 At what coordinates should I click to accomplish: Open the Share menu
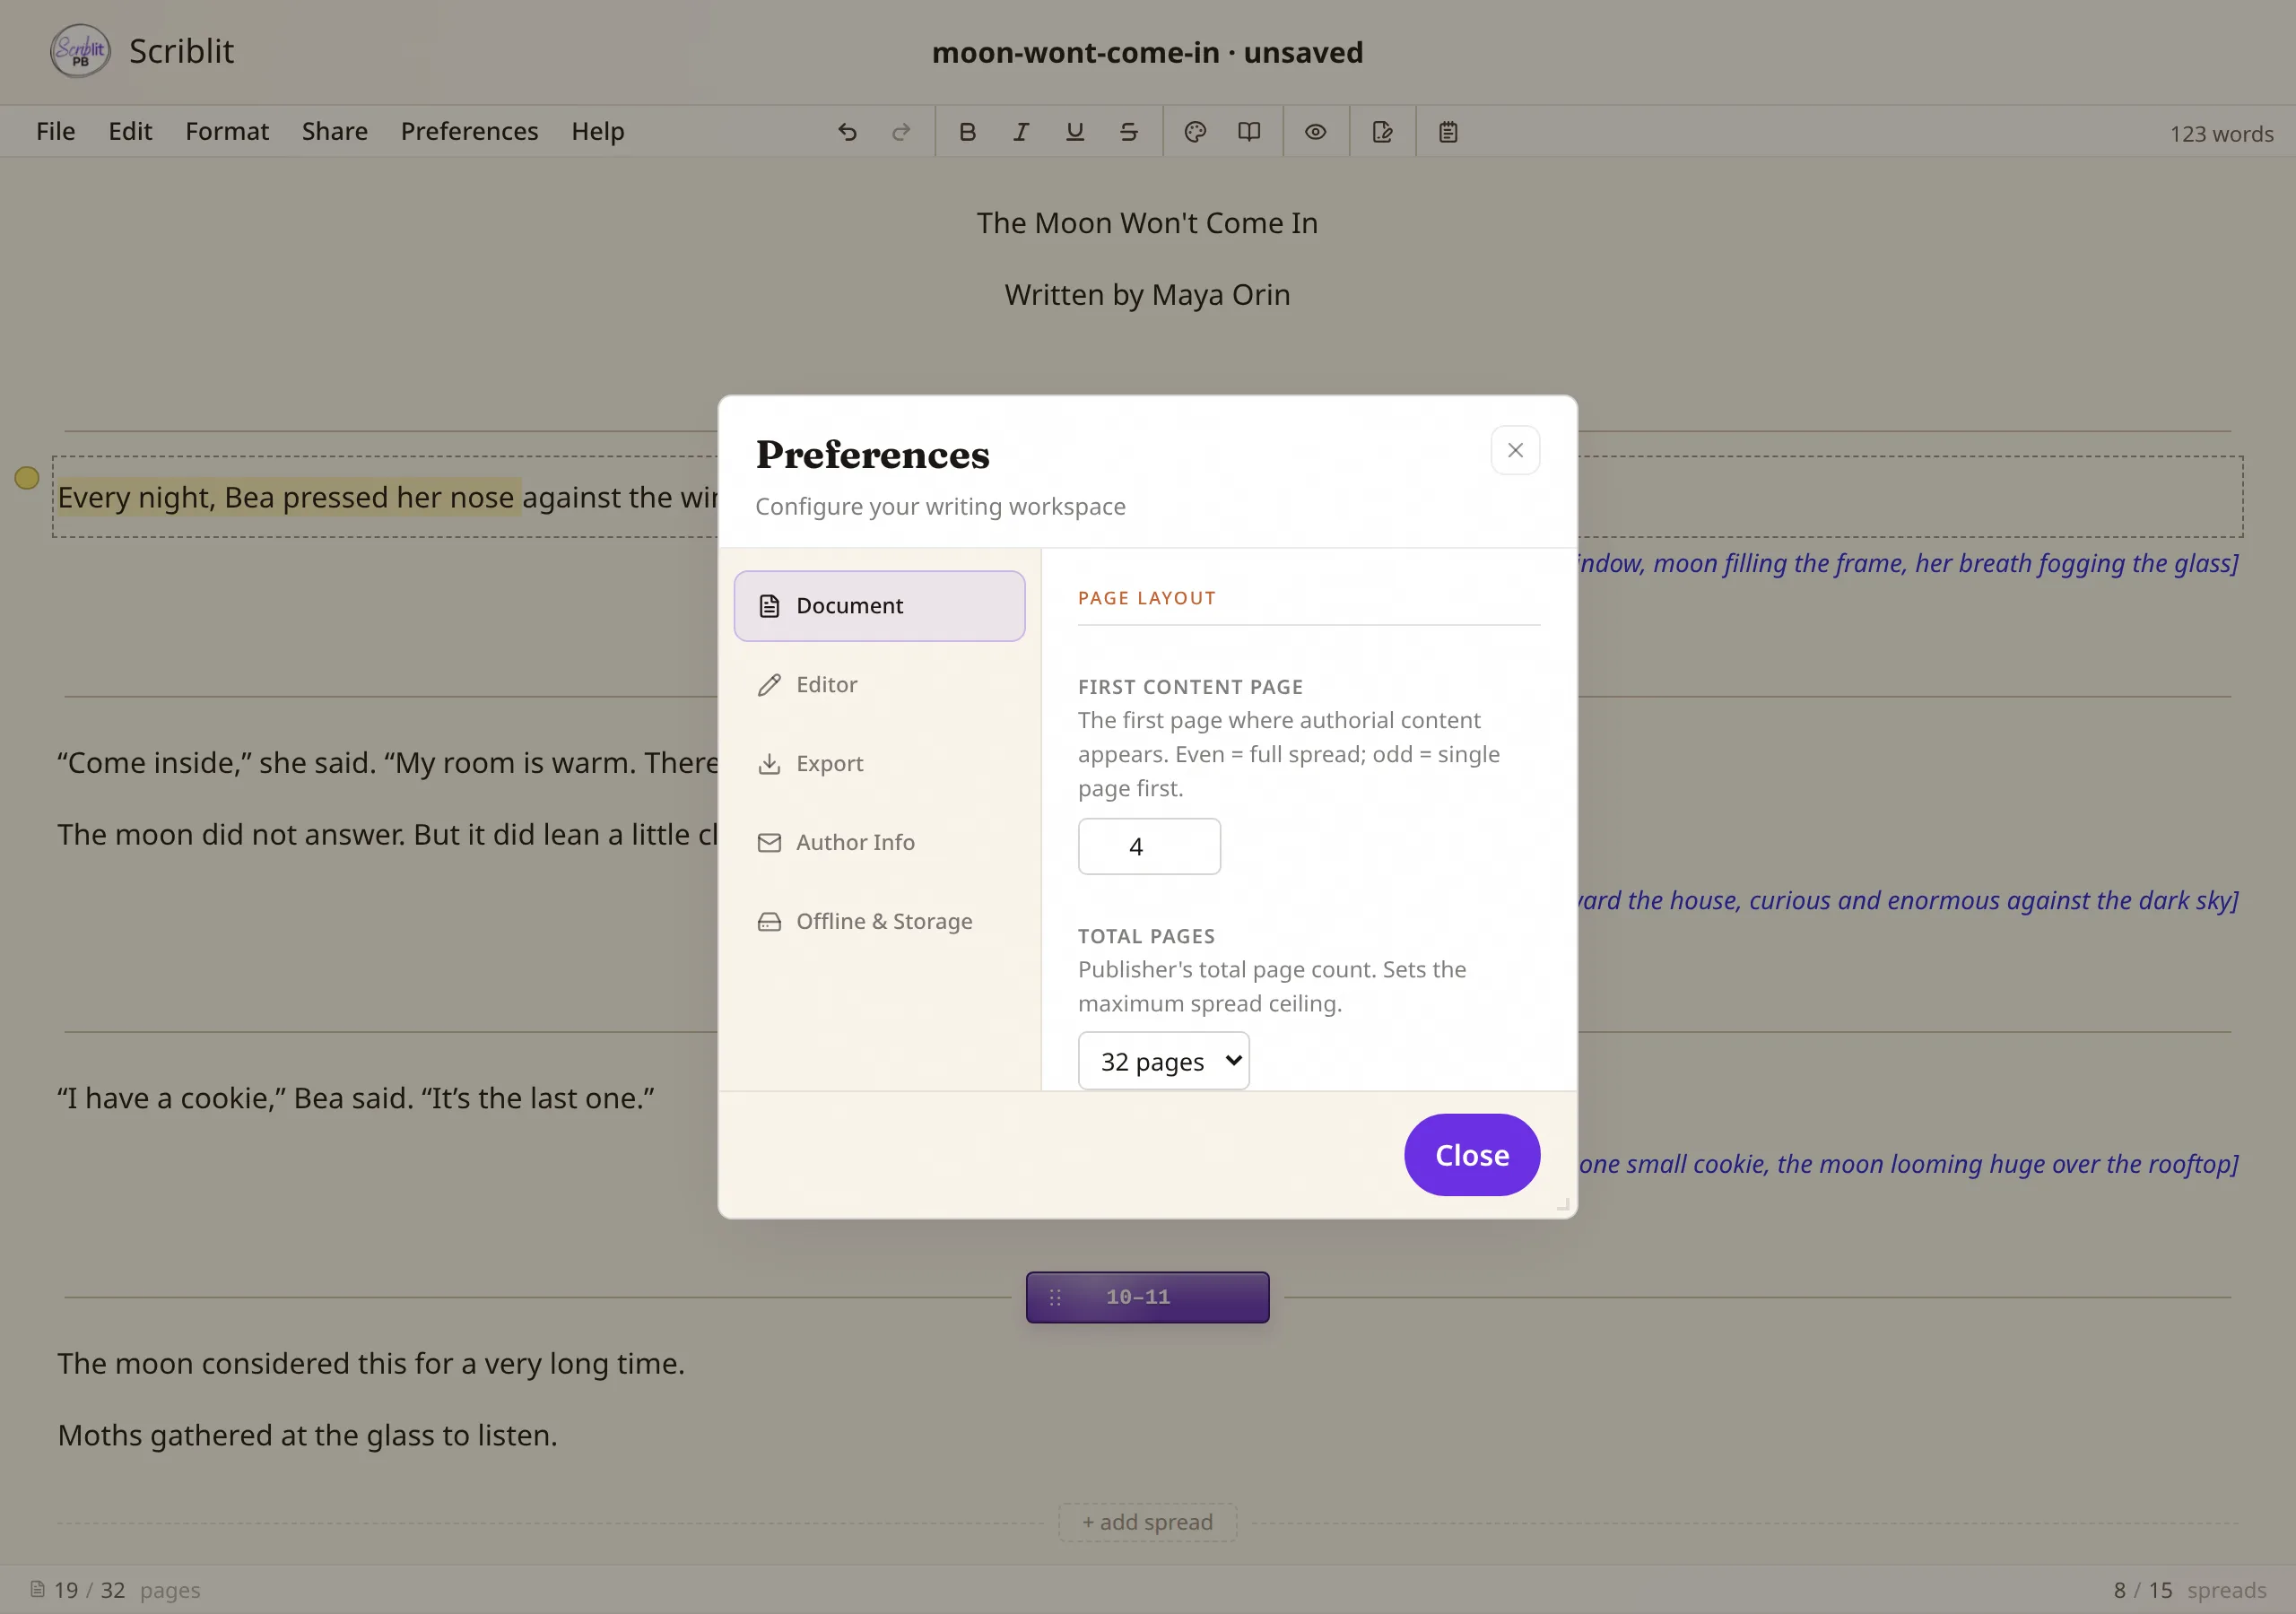(335, 131)
